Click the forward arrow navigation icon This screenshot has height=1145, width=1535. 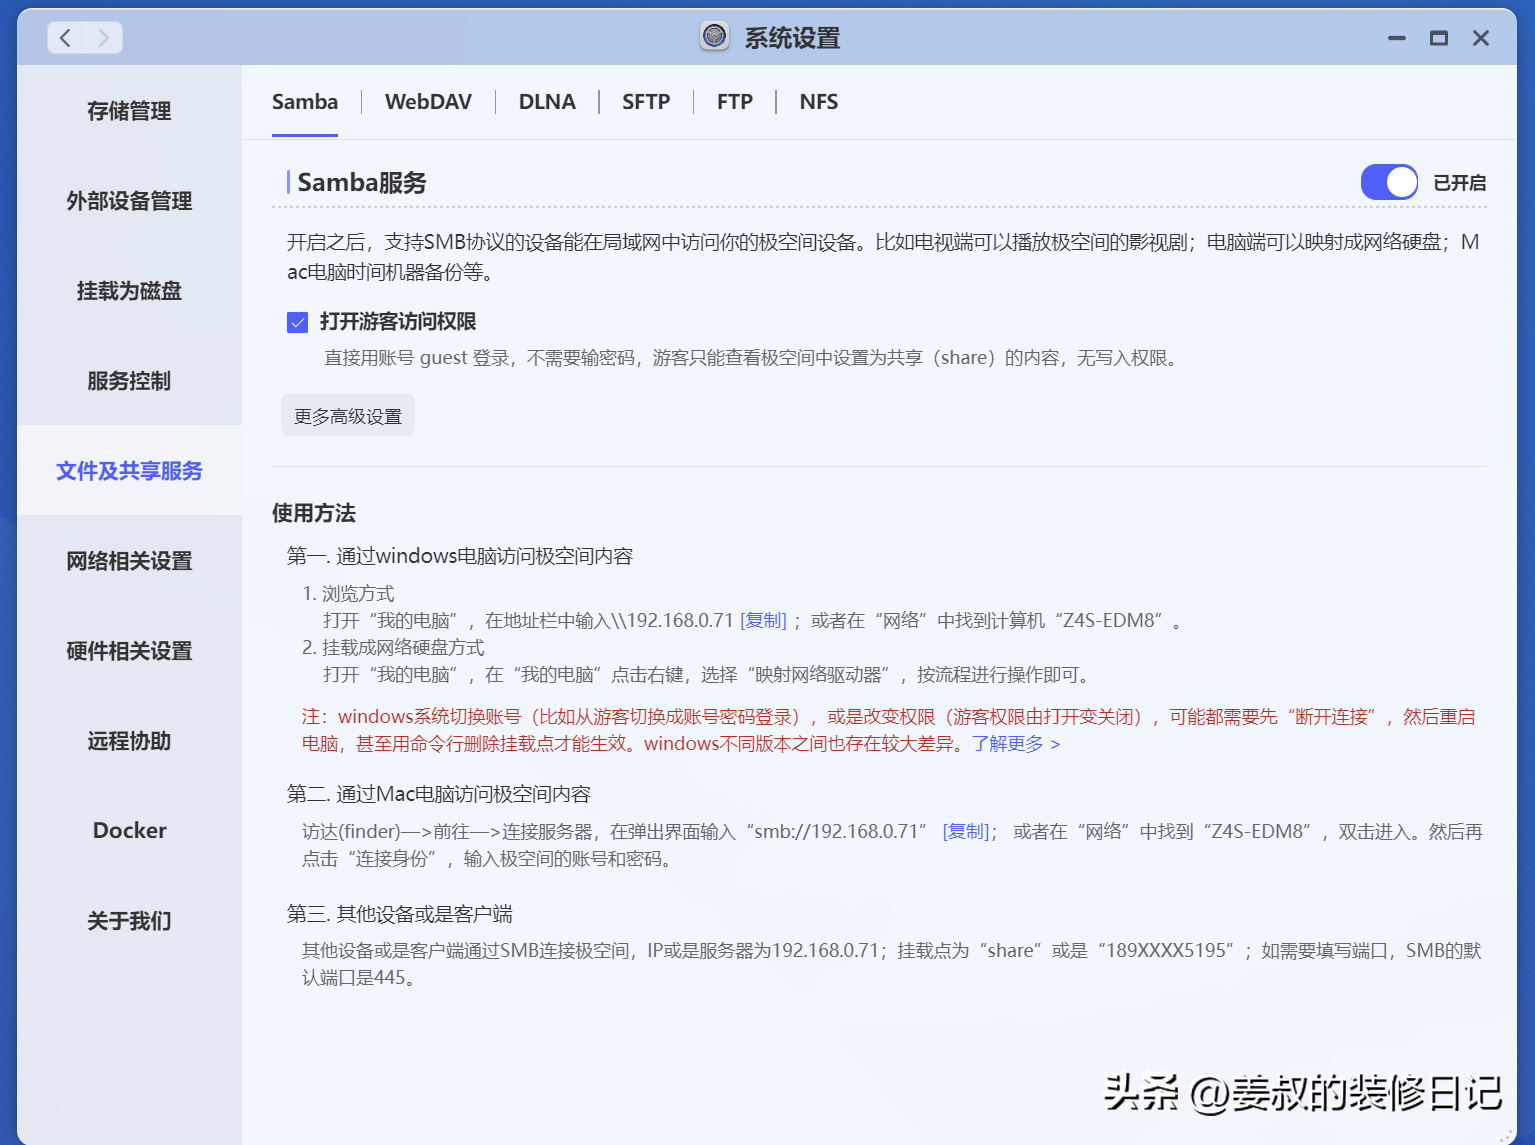click(x=103, y=38)
